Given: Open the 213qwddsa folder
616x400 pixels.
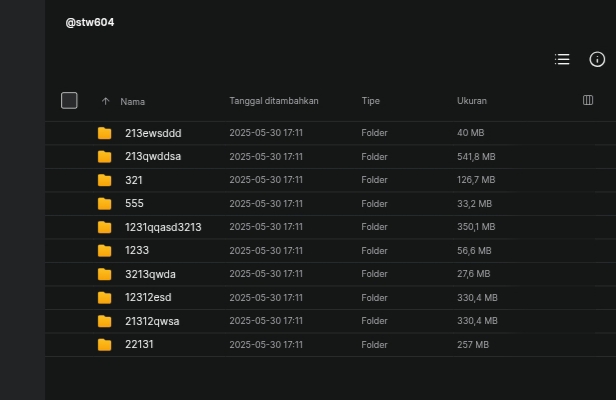Looking at the screenshot, I should (x=153, y=156).
